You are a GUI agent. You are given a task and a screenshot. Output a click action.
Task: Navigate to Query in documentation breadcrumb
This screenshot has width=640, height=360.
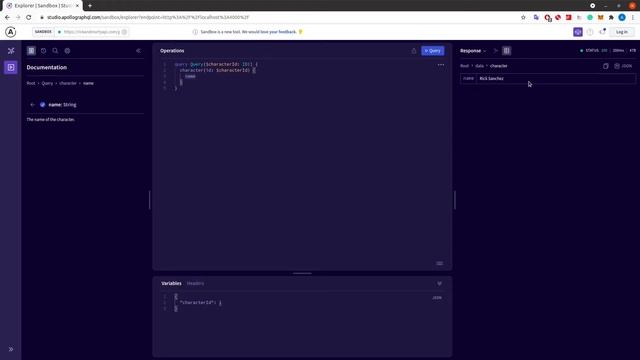[47, 83]
